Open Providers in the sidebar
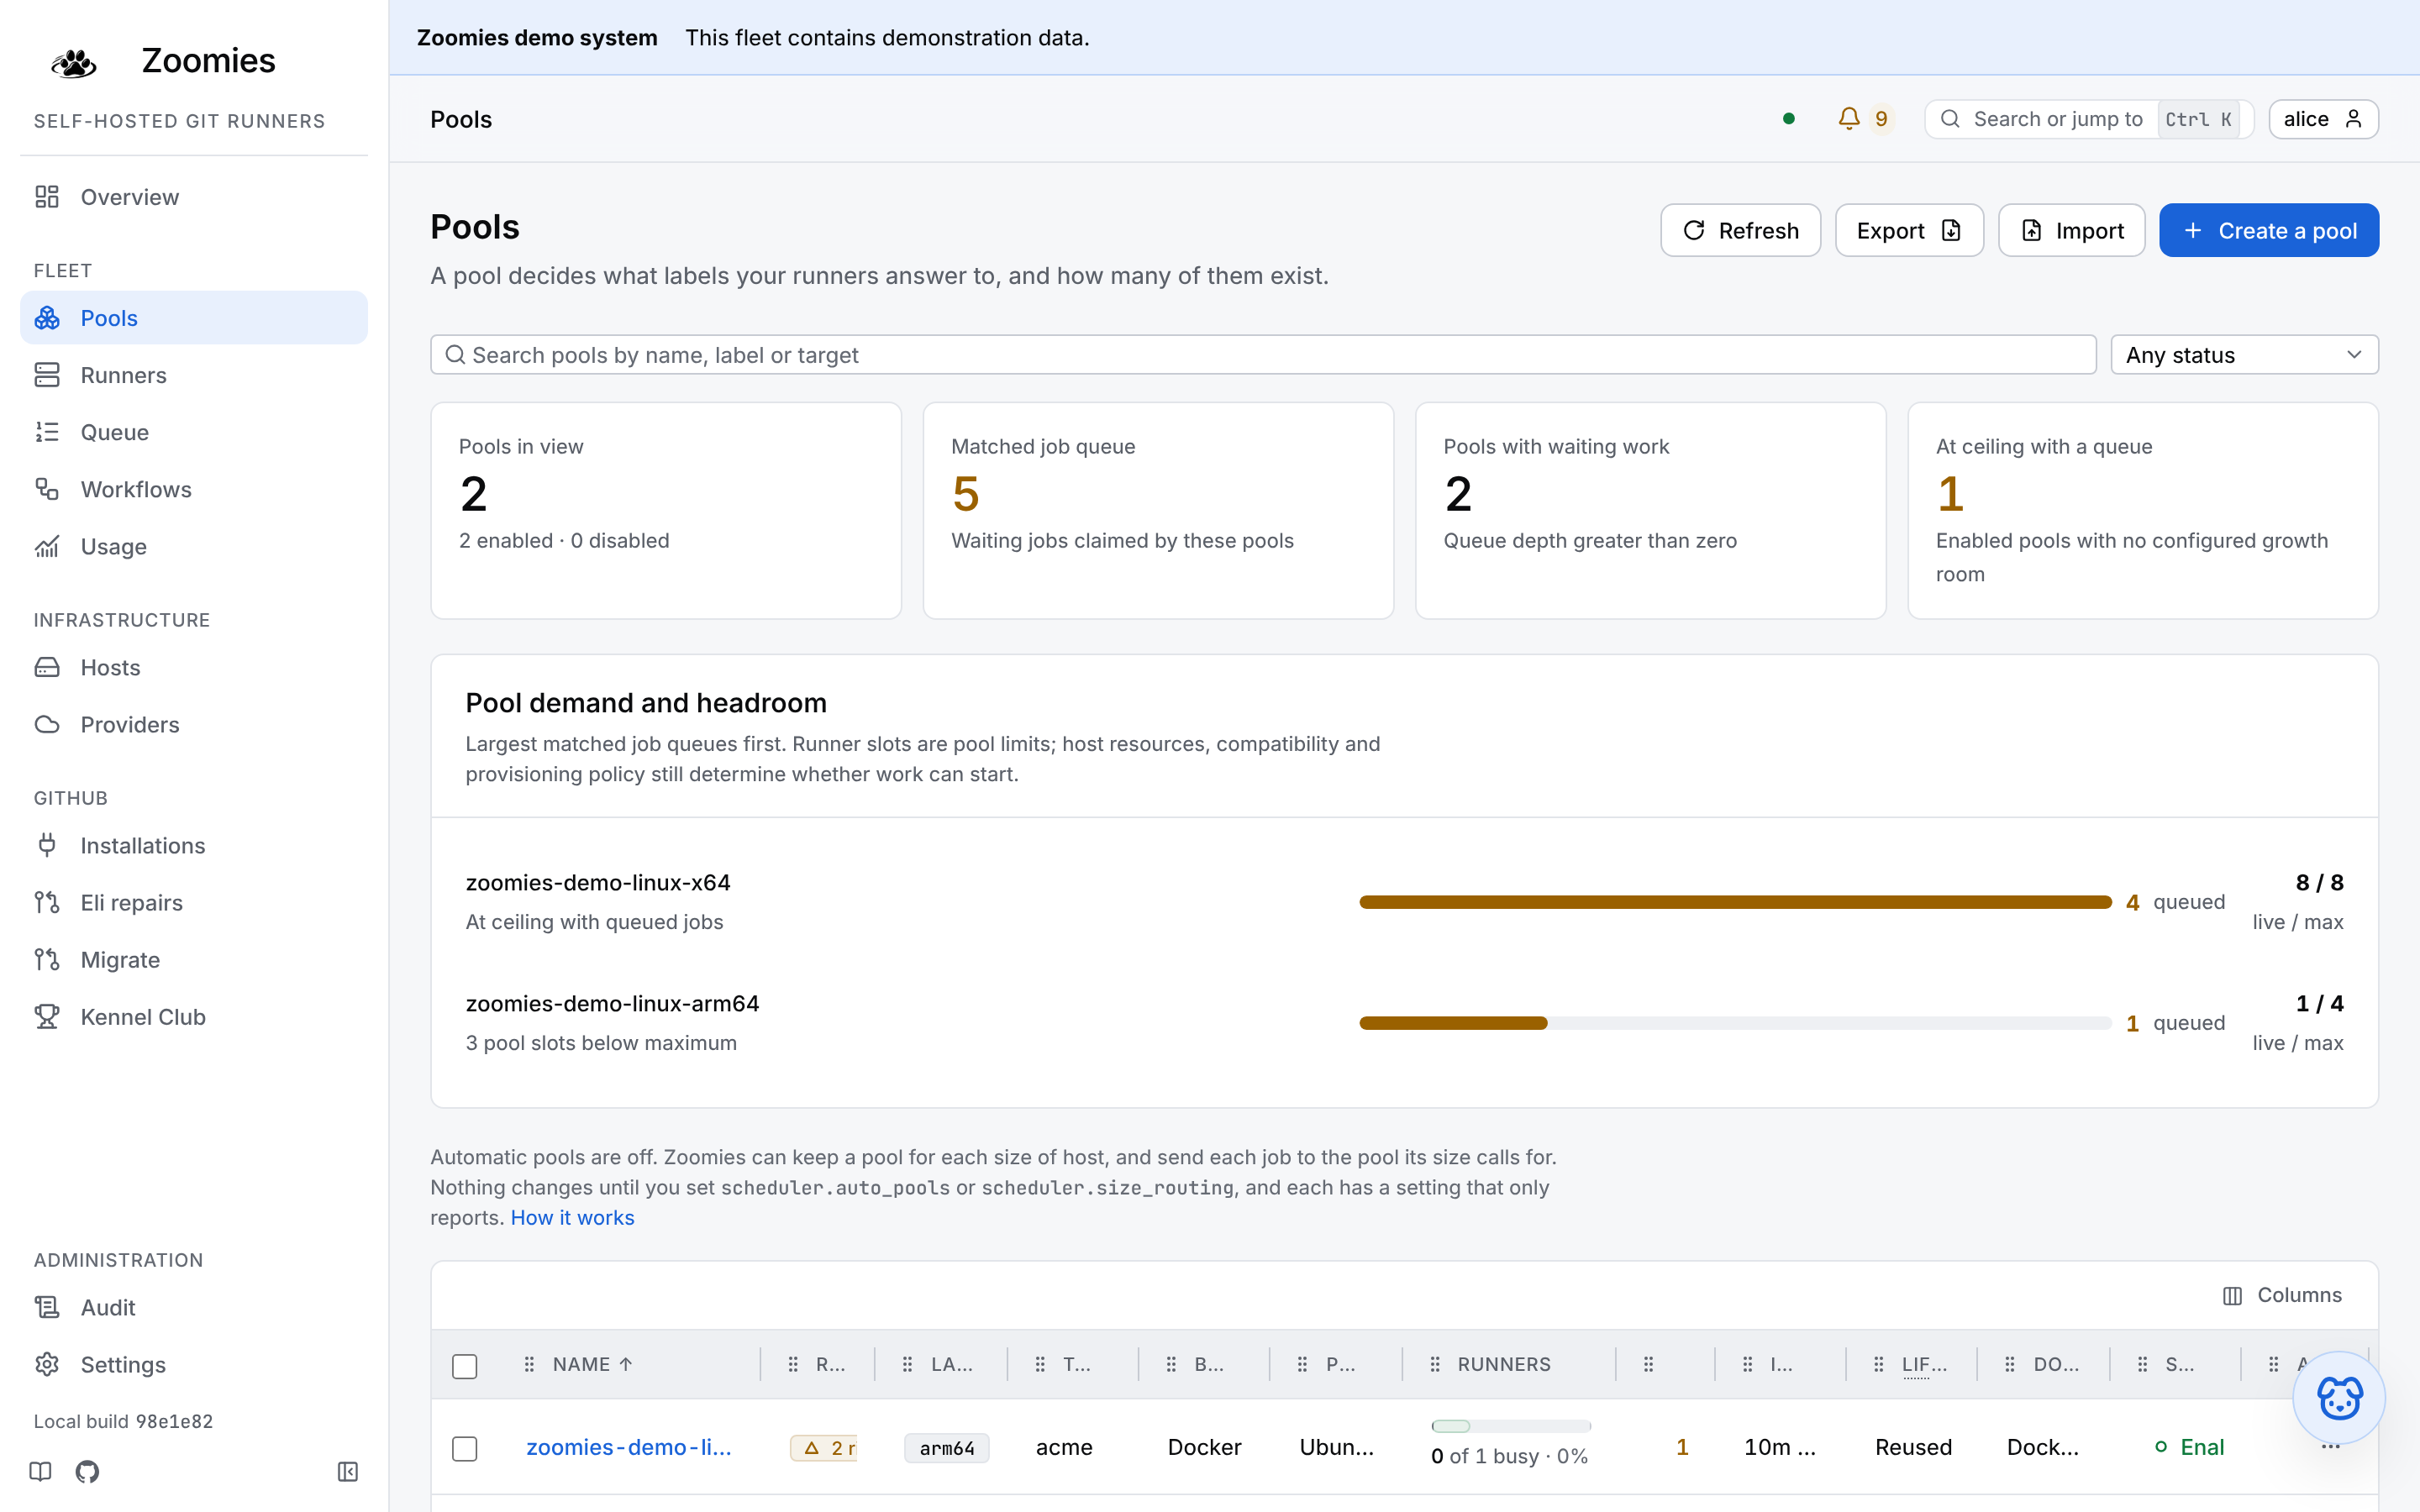Screen dimensions: 2420x1512 point(194,724)
